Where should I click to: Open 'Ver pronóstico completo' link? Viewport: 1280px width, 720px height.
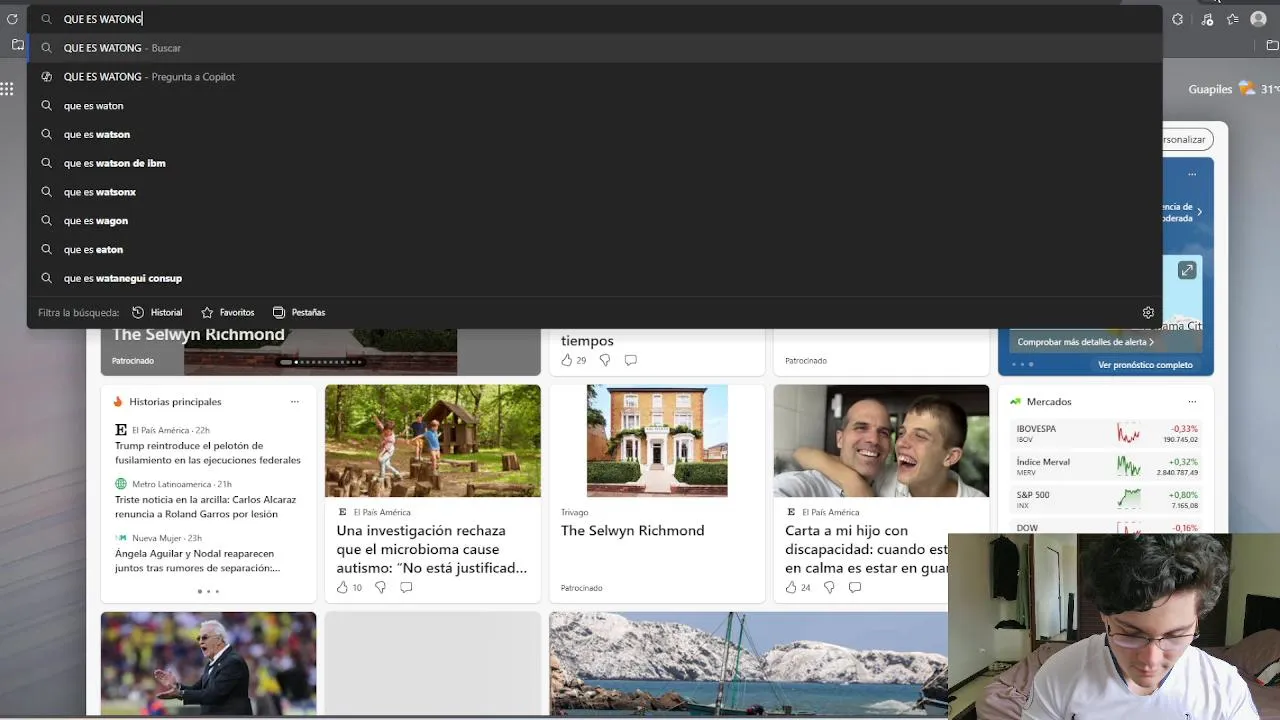pos(1145,365)
